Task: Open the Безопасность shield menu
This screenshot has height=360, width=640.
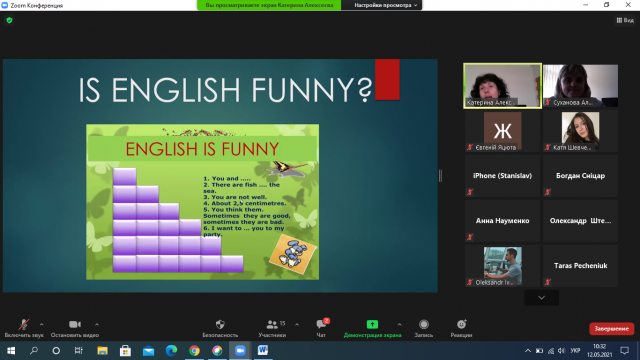Action: coord(220,328)
